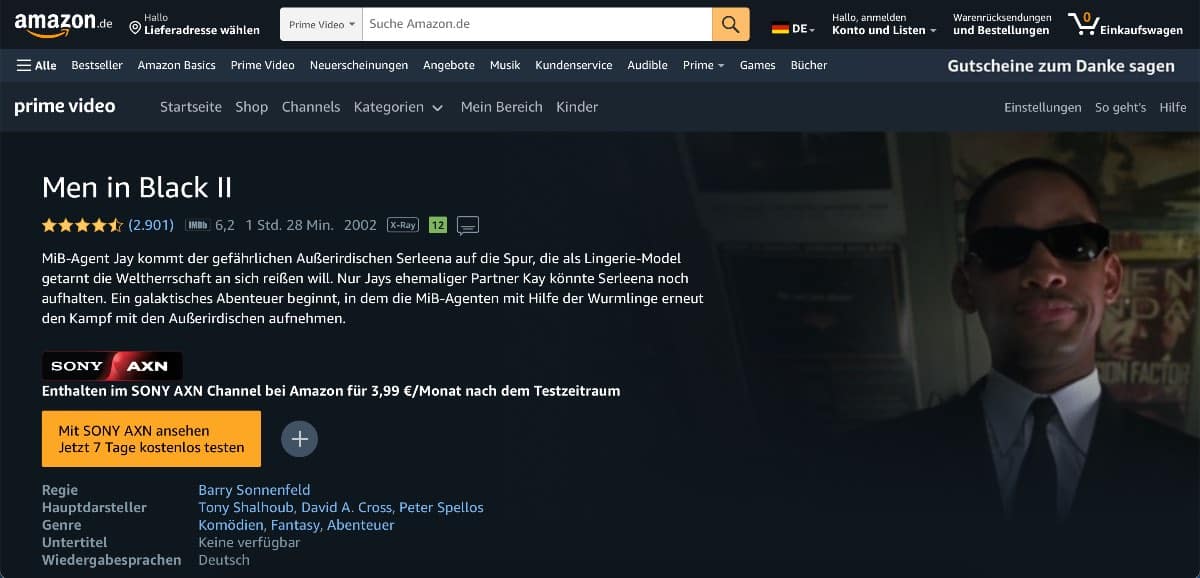Add Men in Black II to watchlist
1200x578 pixels.
[299, 438]
